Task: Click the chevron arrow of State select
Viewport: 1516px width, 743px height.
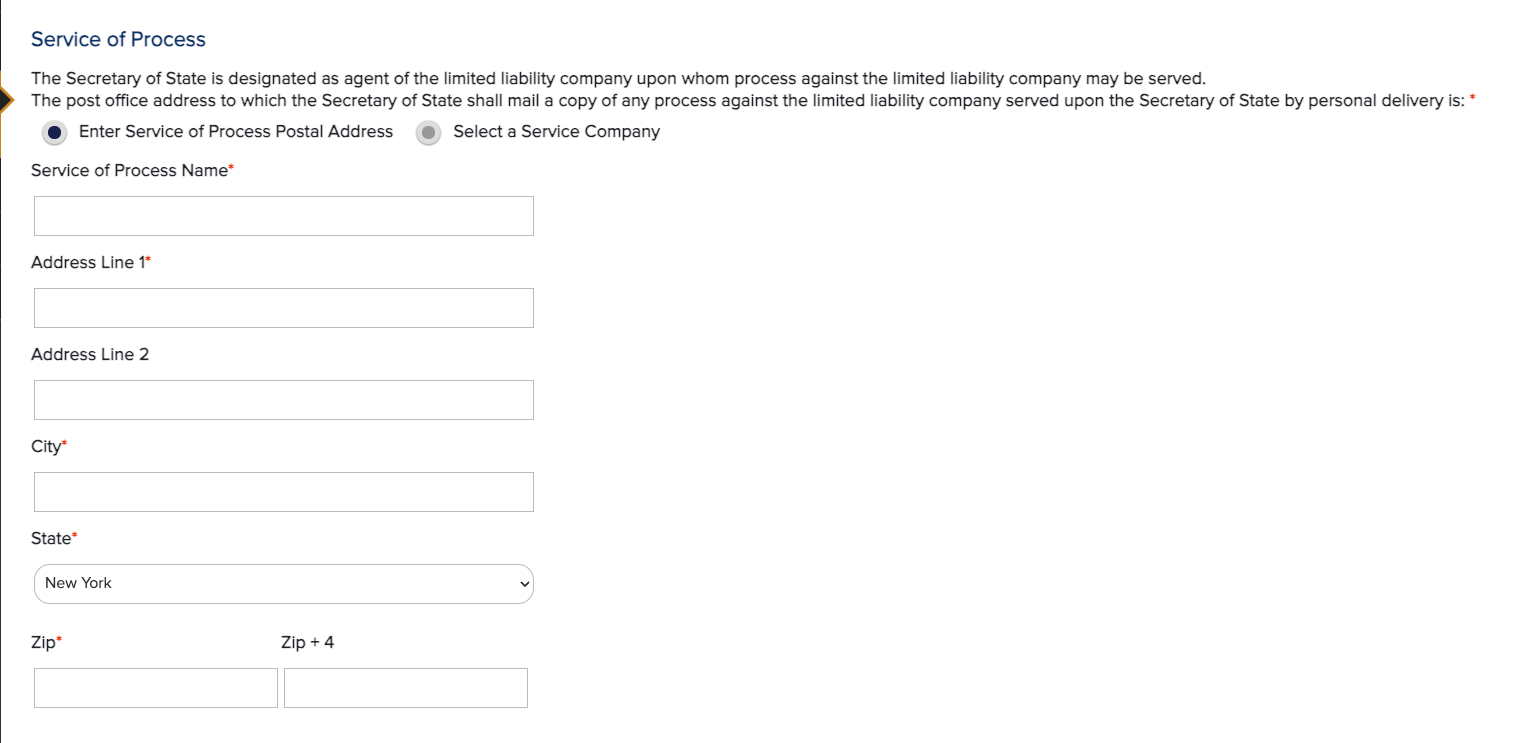Action: [x=525, y=584]
